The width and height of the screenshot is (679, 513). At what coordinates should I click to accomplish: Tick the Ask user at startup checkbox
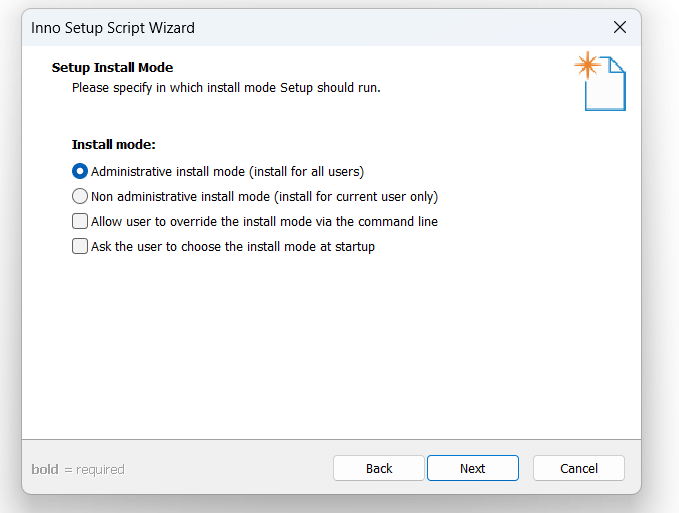(x=80, y=246)
